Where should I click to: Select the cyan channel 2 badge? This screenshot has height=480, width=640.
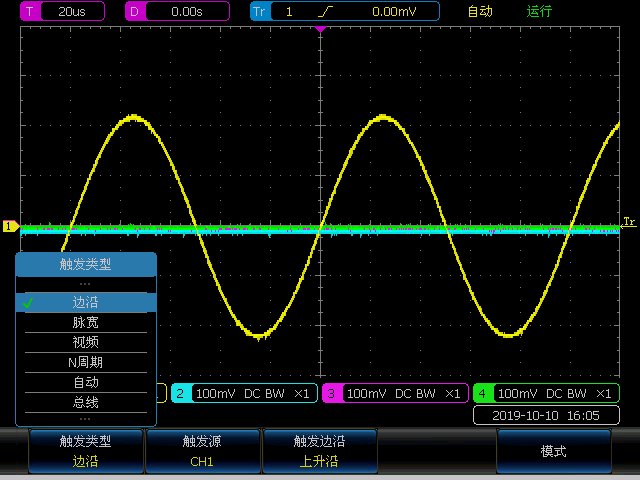[181, 393]
